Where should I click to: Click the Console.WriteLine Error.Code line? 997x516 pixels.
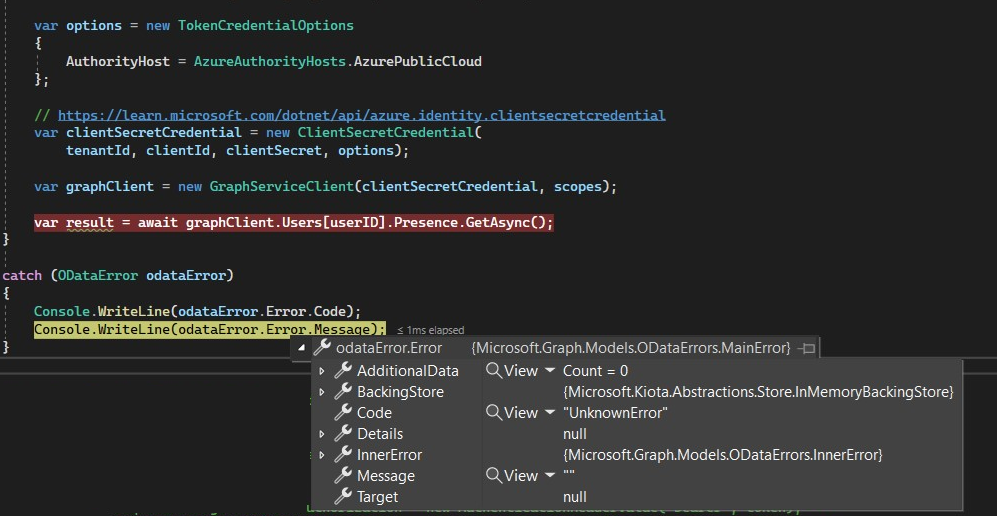(x=197, y=311)
